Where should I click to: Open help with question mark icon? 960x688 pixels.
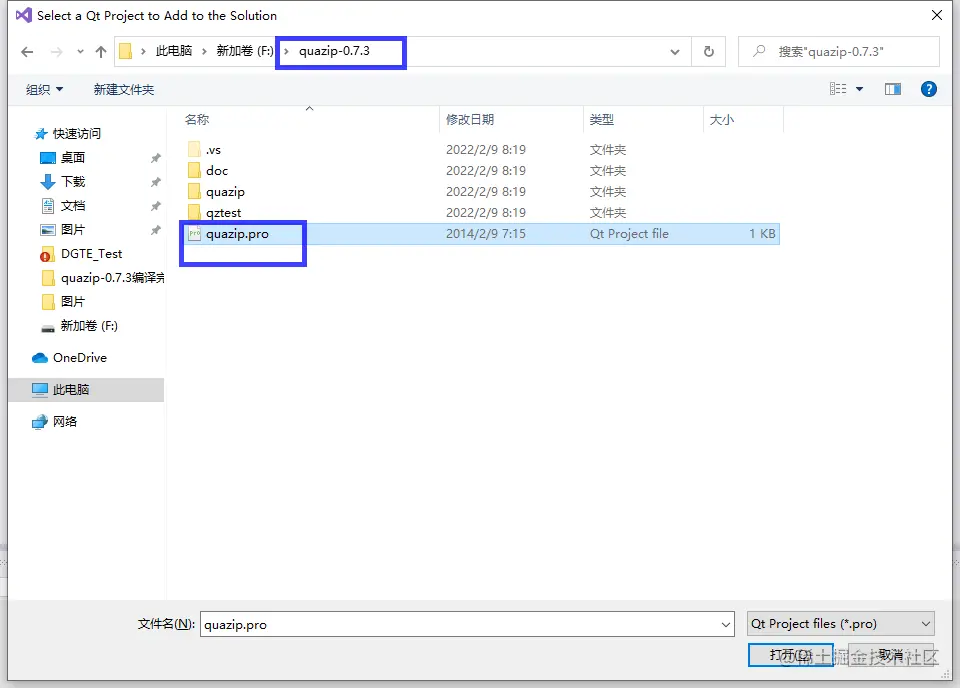(929, 89)
